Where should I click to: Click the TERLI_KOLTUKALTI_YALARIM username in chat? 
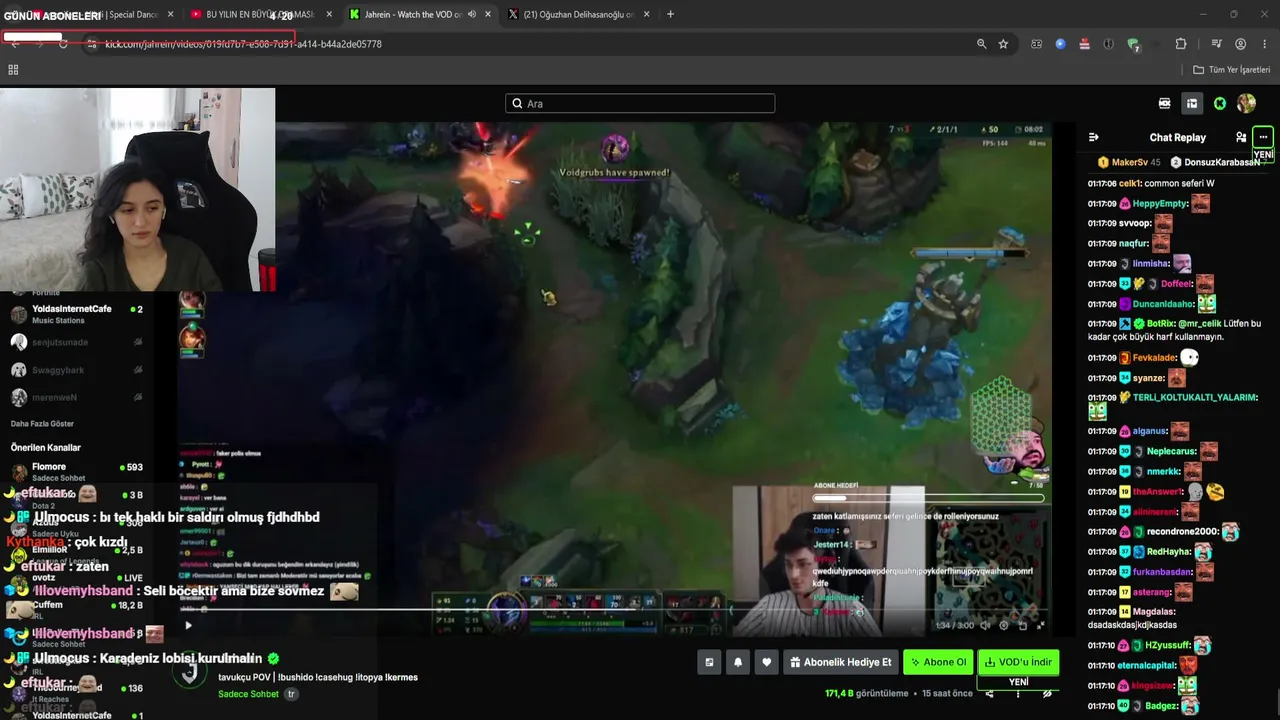click(1195, 398)
